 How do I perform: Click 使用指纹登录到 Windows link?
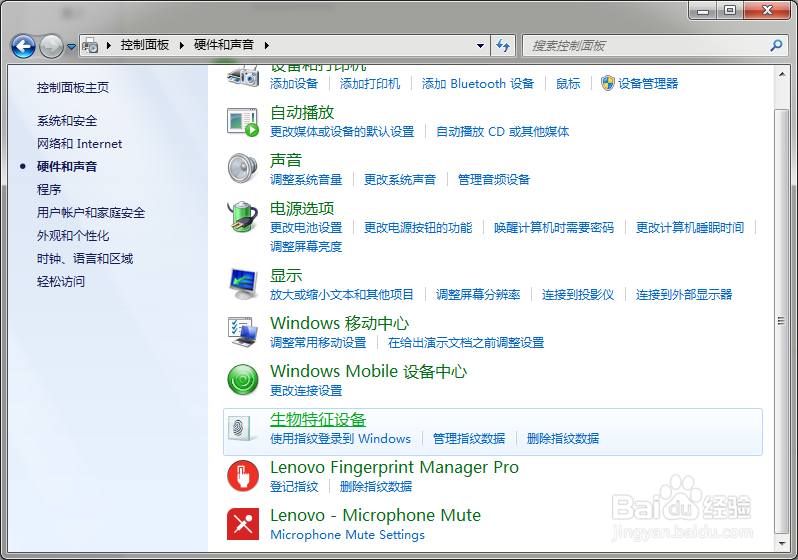[340, 439]
